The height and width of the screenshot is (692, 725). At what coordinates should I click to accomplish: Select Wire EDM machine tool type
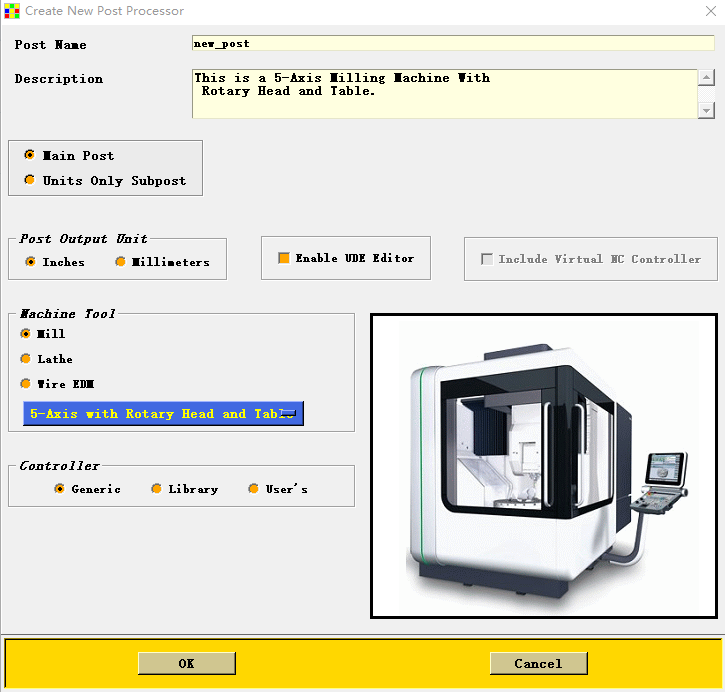26,384
